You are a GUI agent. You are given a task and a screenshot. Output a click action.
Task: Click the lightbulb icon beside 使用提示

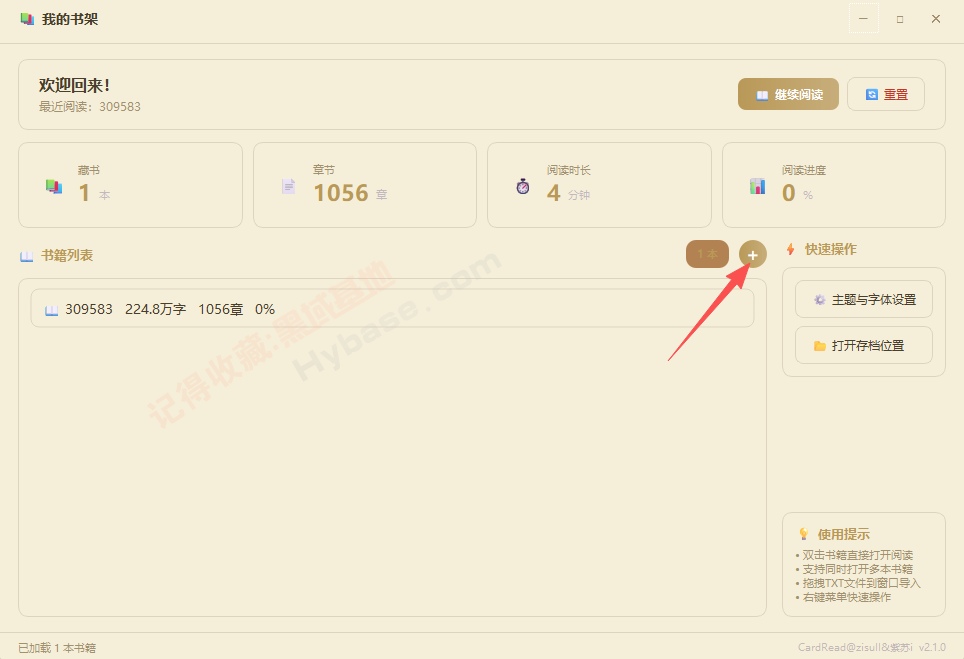click(804, 534)
